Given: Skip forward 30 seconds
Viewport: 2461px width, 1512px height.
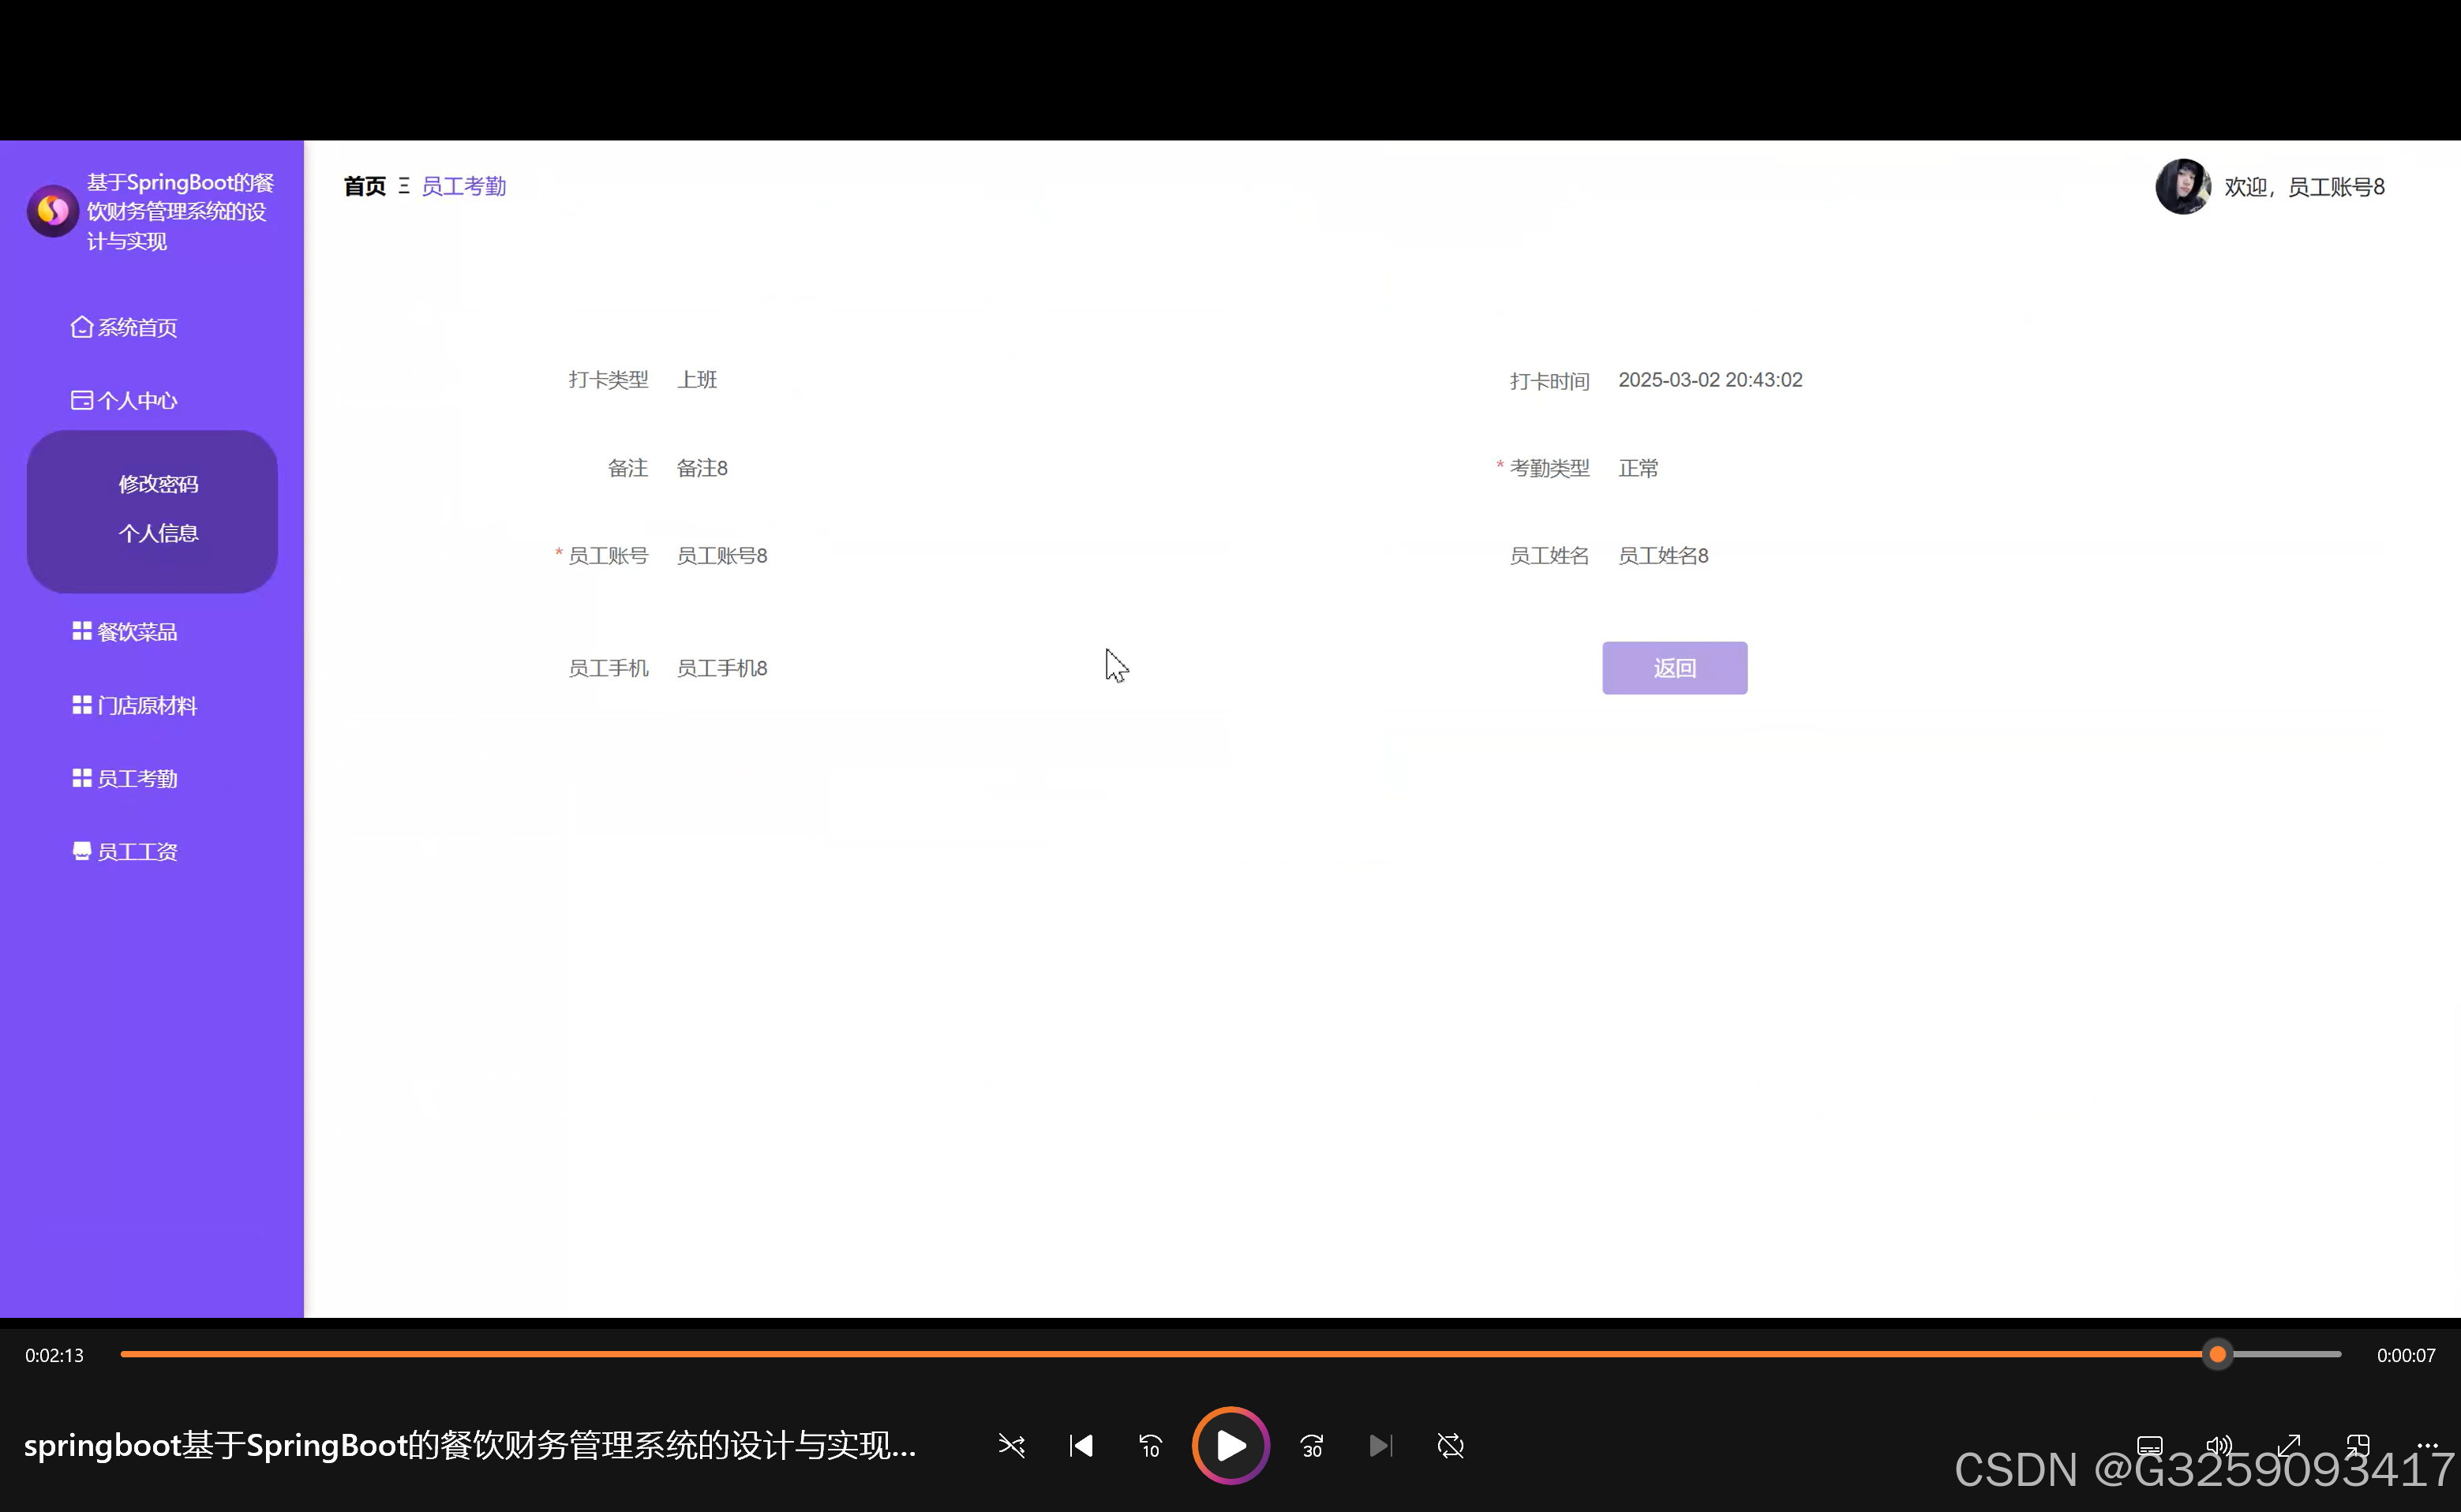Looking at the screenshot, I should (x=1312, y=1445).
